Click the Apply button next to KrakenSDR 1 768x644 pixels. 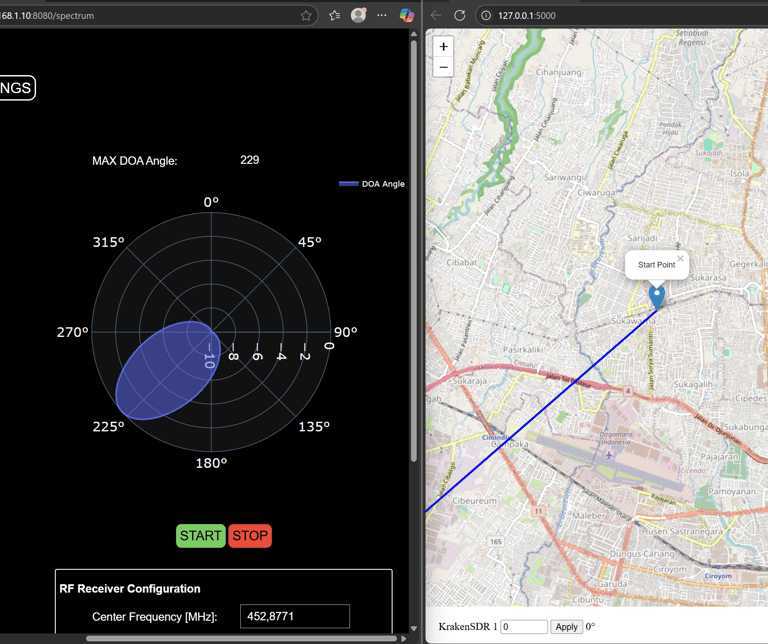tap(566, 627)
